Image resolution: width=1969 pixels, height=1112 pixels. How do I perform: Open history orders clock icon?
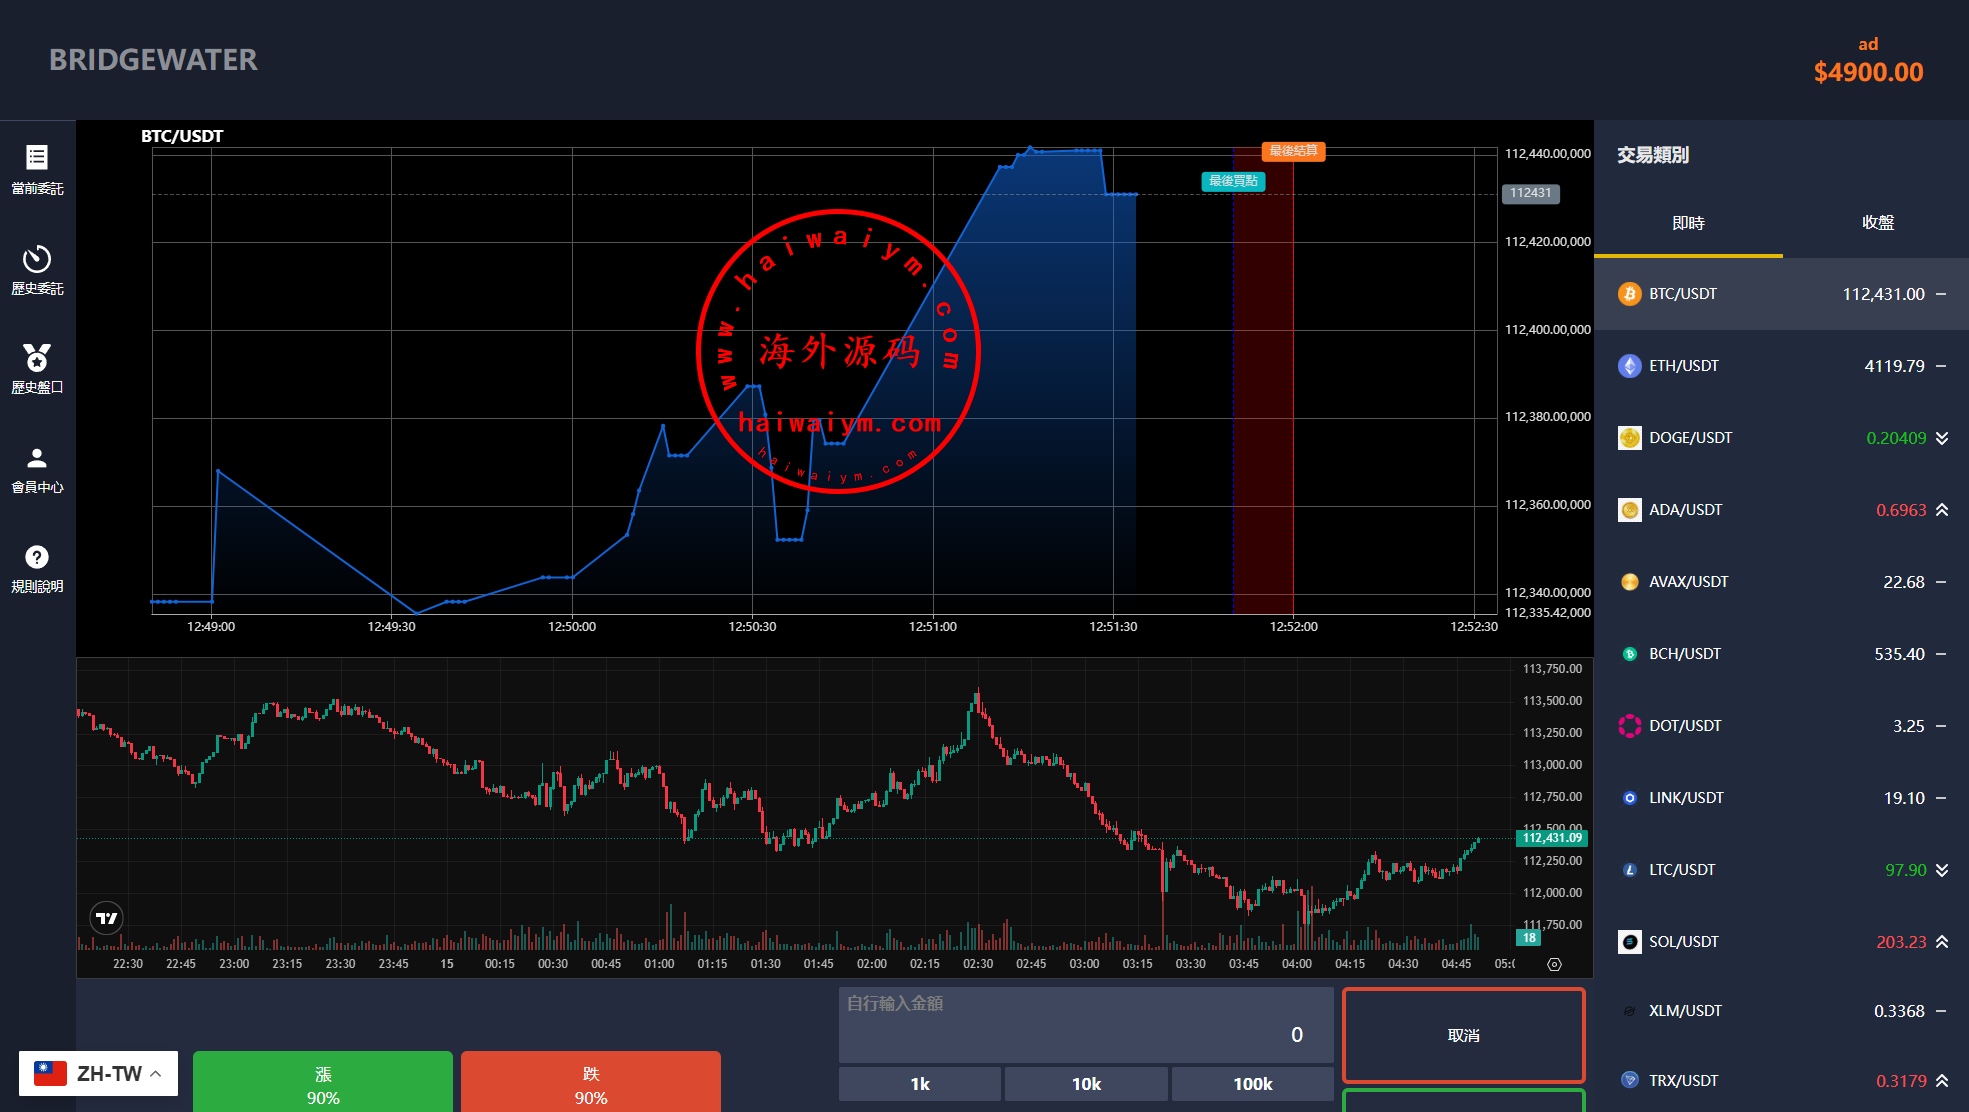coord(37,259)
